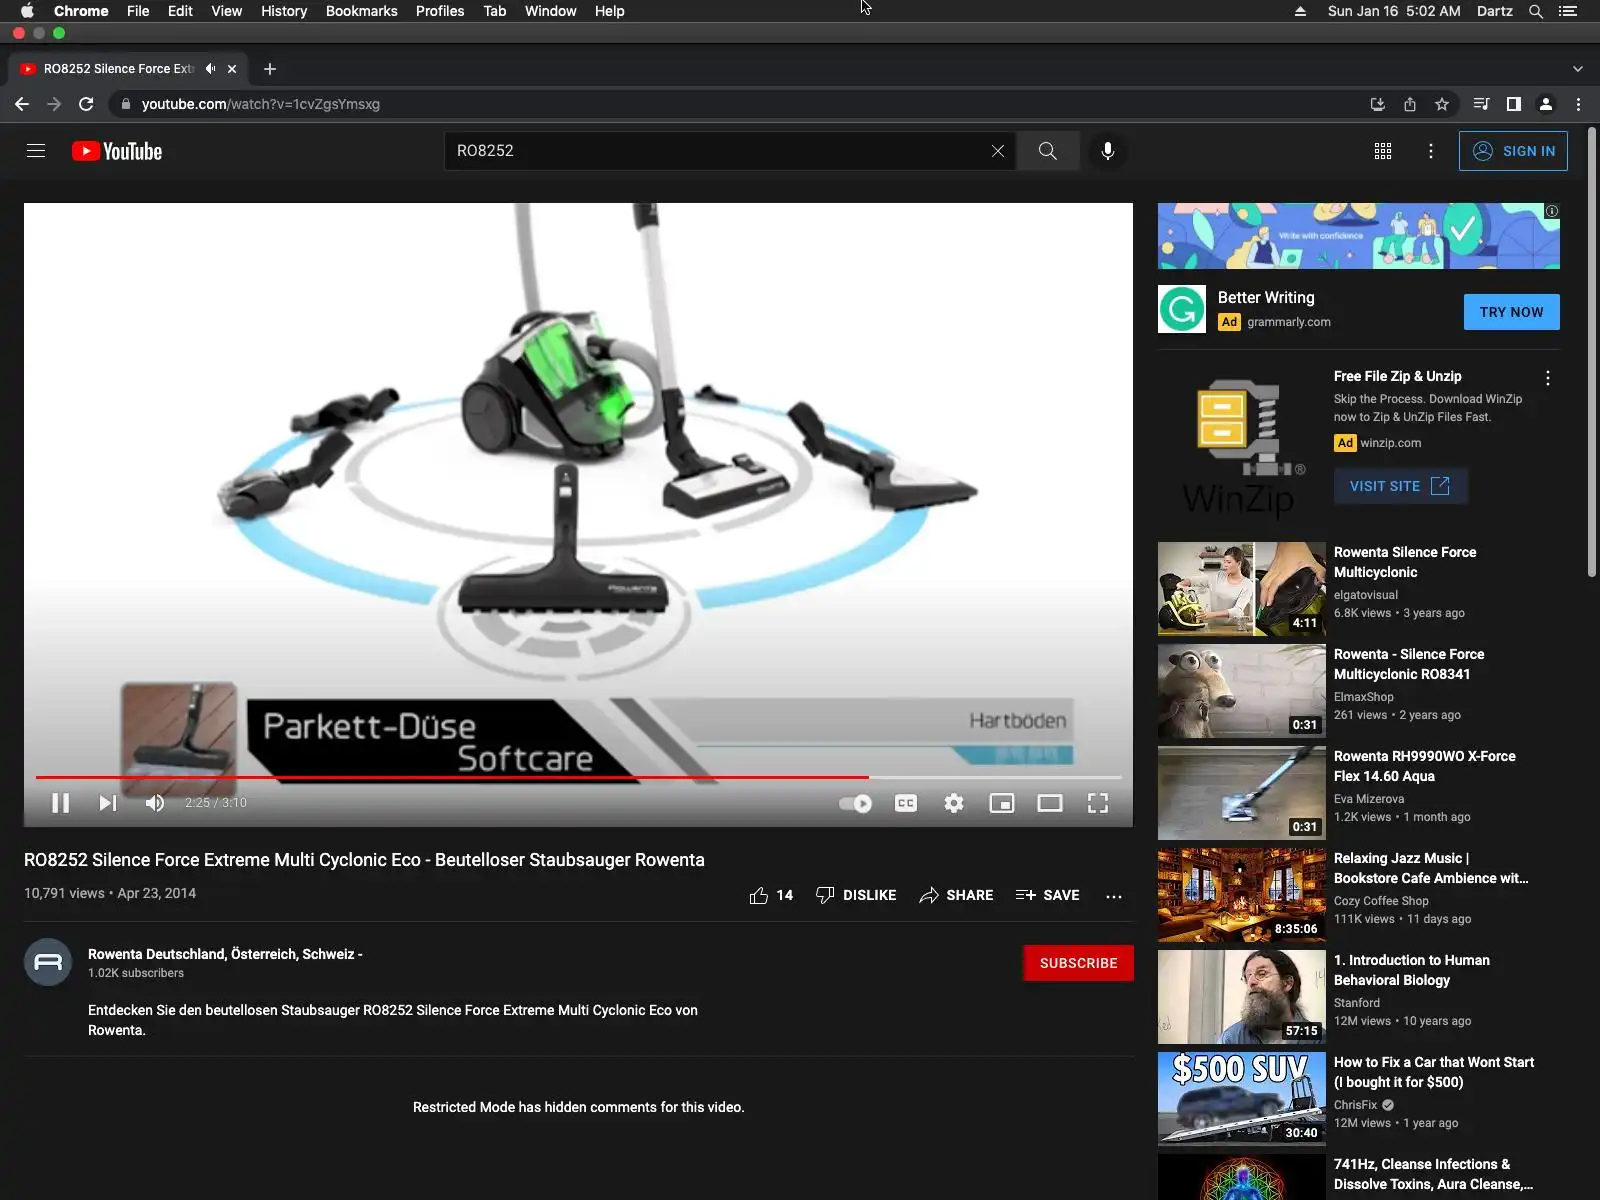Viewport: 1600px width, 1200px height.
Task: Open more actions ellipsis under video
Action: (x=1114, y=896)
